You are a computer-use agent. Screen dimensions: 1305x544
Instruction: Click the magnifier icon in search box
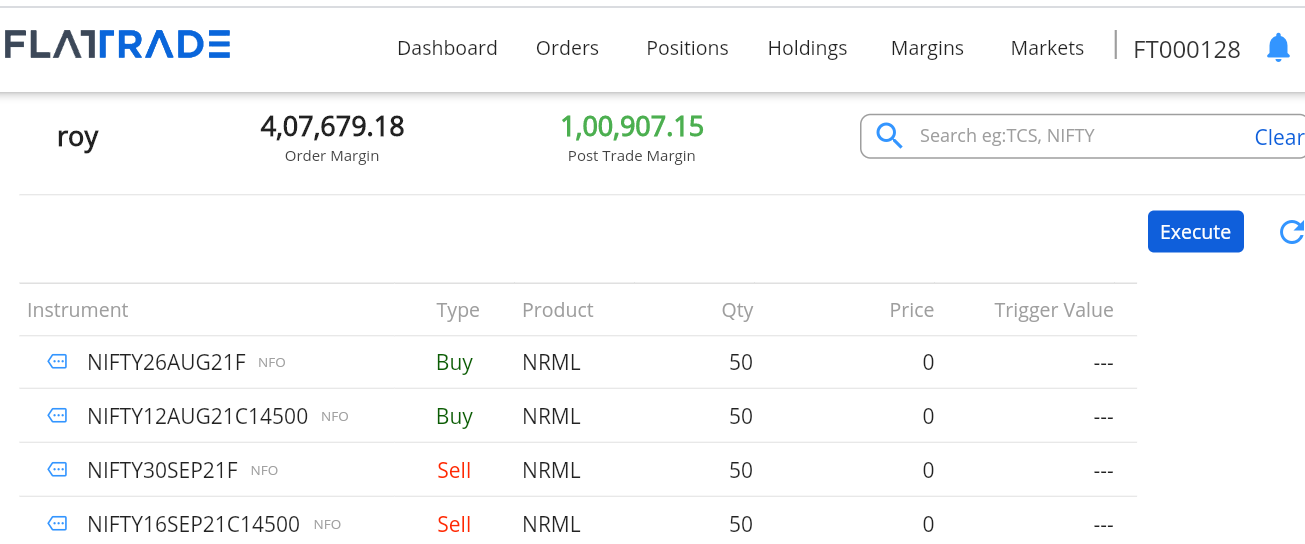[x=889, y=135]
